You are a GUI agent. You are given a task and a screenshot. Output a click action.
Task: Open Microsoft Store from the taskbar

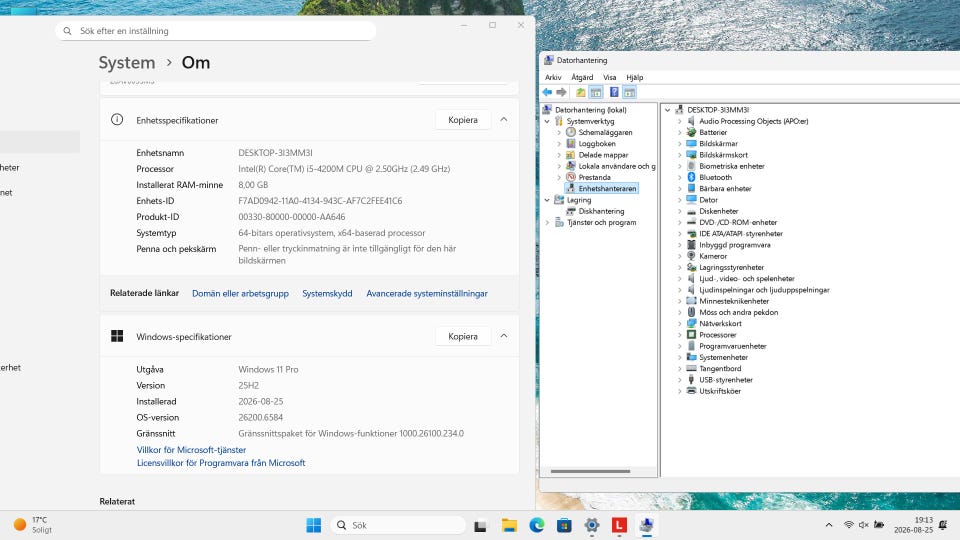click(564, 525)
